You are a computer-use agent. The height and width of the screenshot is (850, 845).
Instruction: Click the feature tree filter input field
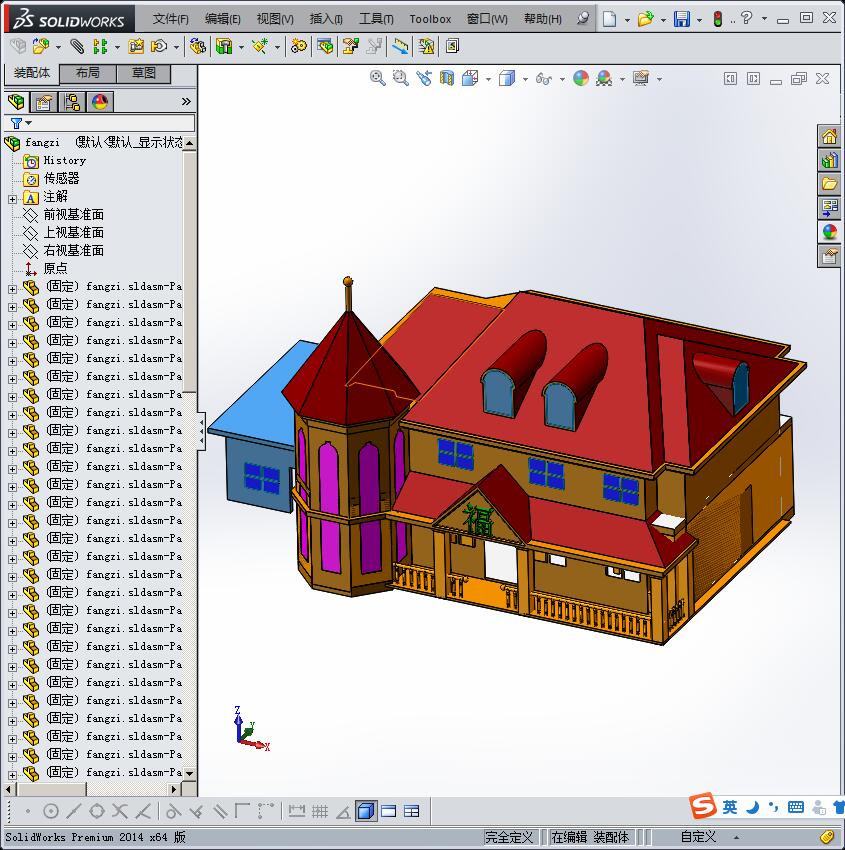[99, 123]
